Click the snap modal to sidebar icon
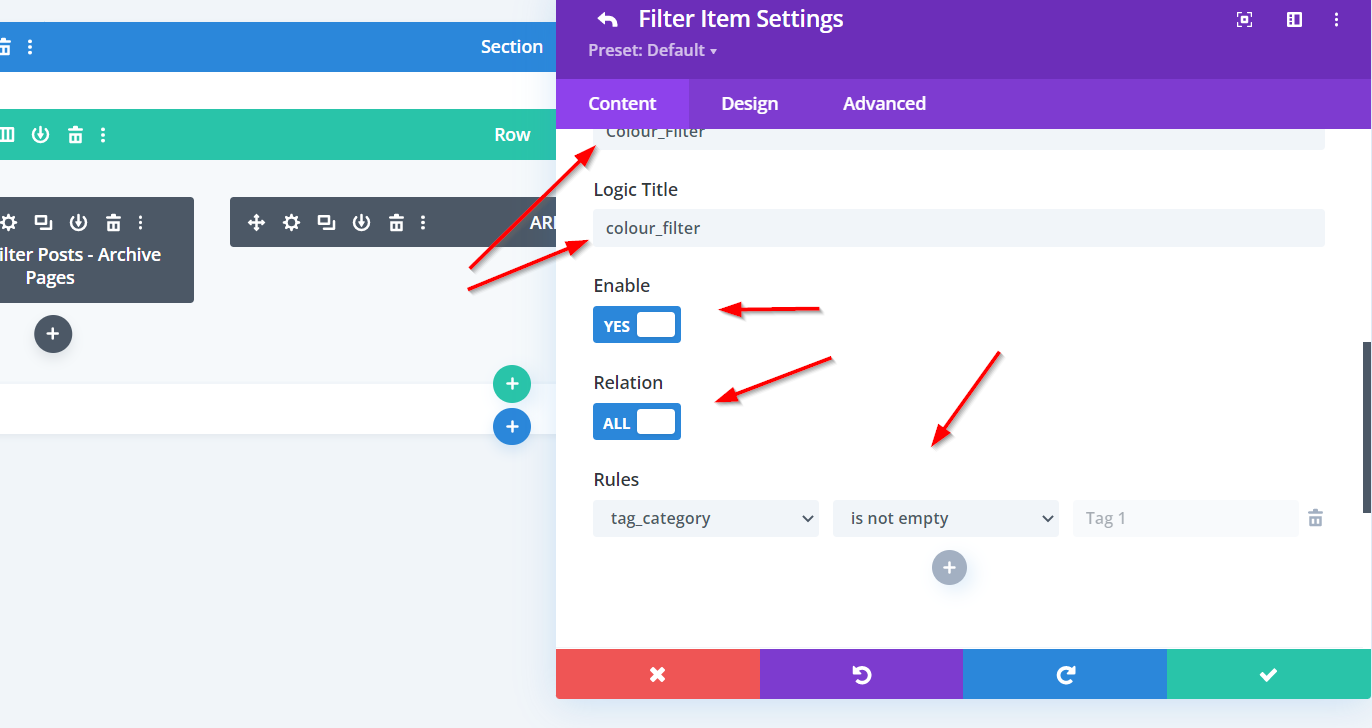This screenshot has height=728, width=1372. [x=1294, y=19]
